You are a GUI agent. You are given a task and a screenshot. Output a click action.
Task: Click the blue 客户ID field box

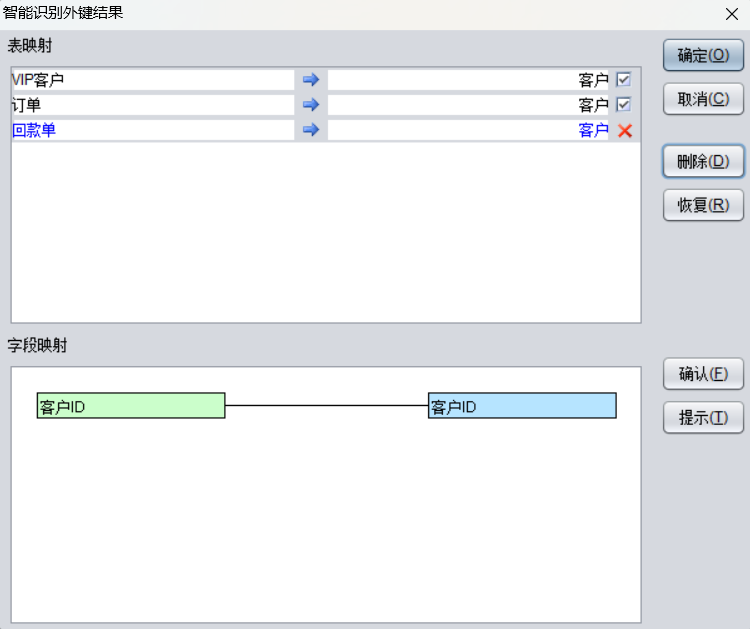tap(522, 406)
